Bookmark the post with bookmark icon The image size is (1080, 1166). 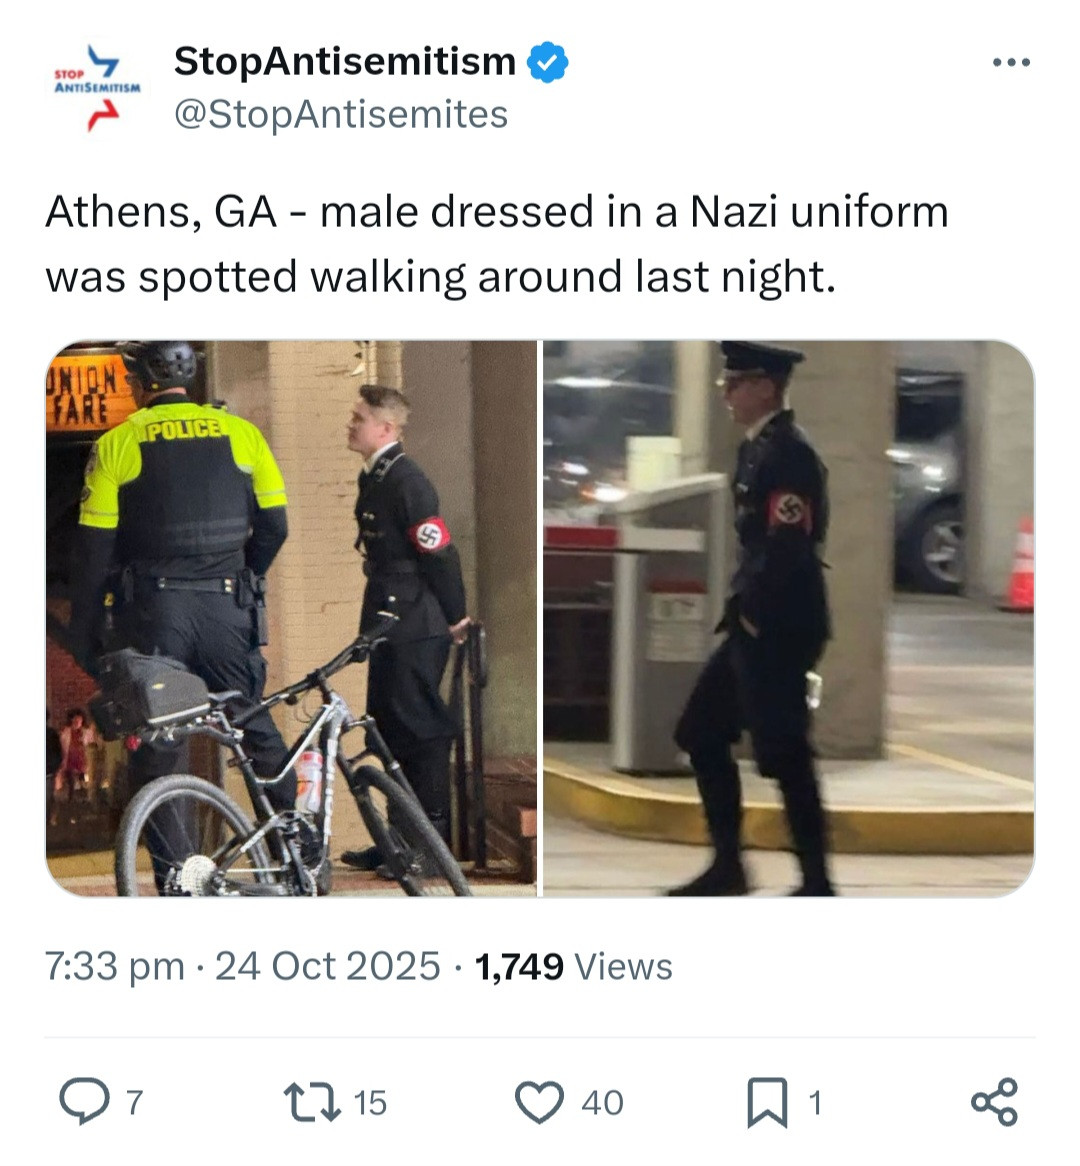(767, 1102)
